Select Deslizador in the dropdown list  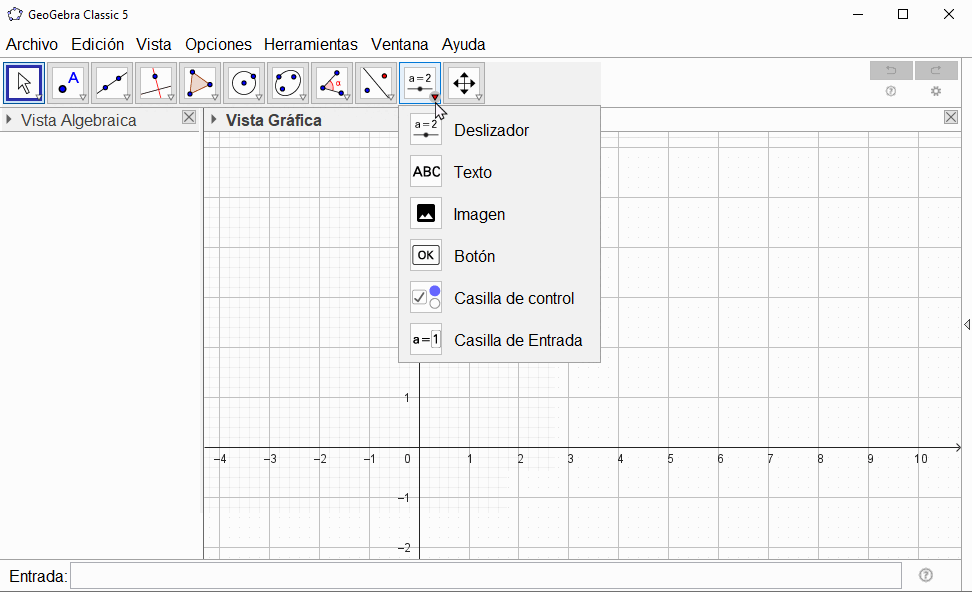point(491,130)
